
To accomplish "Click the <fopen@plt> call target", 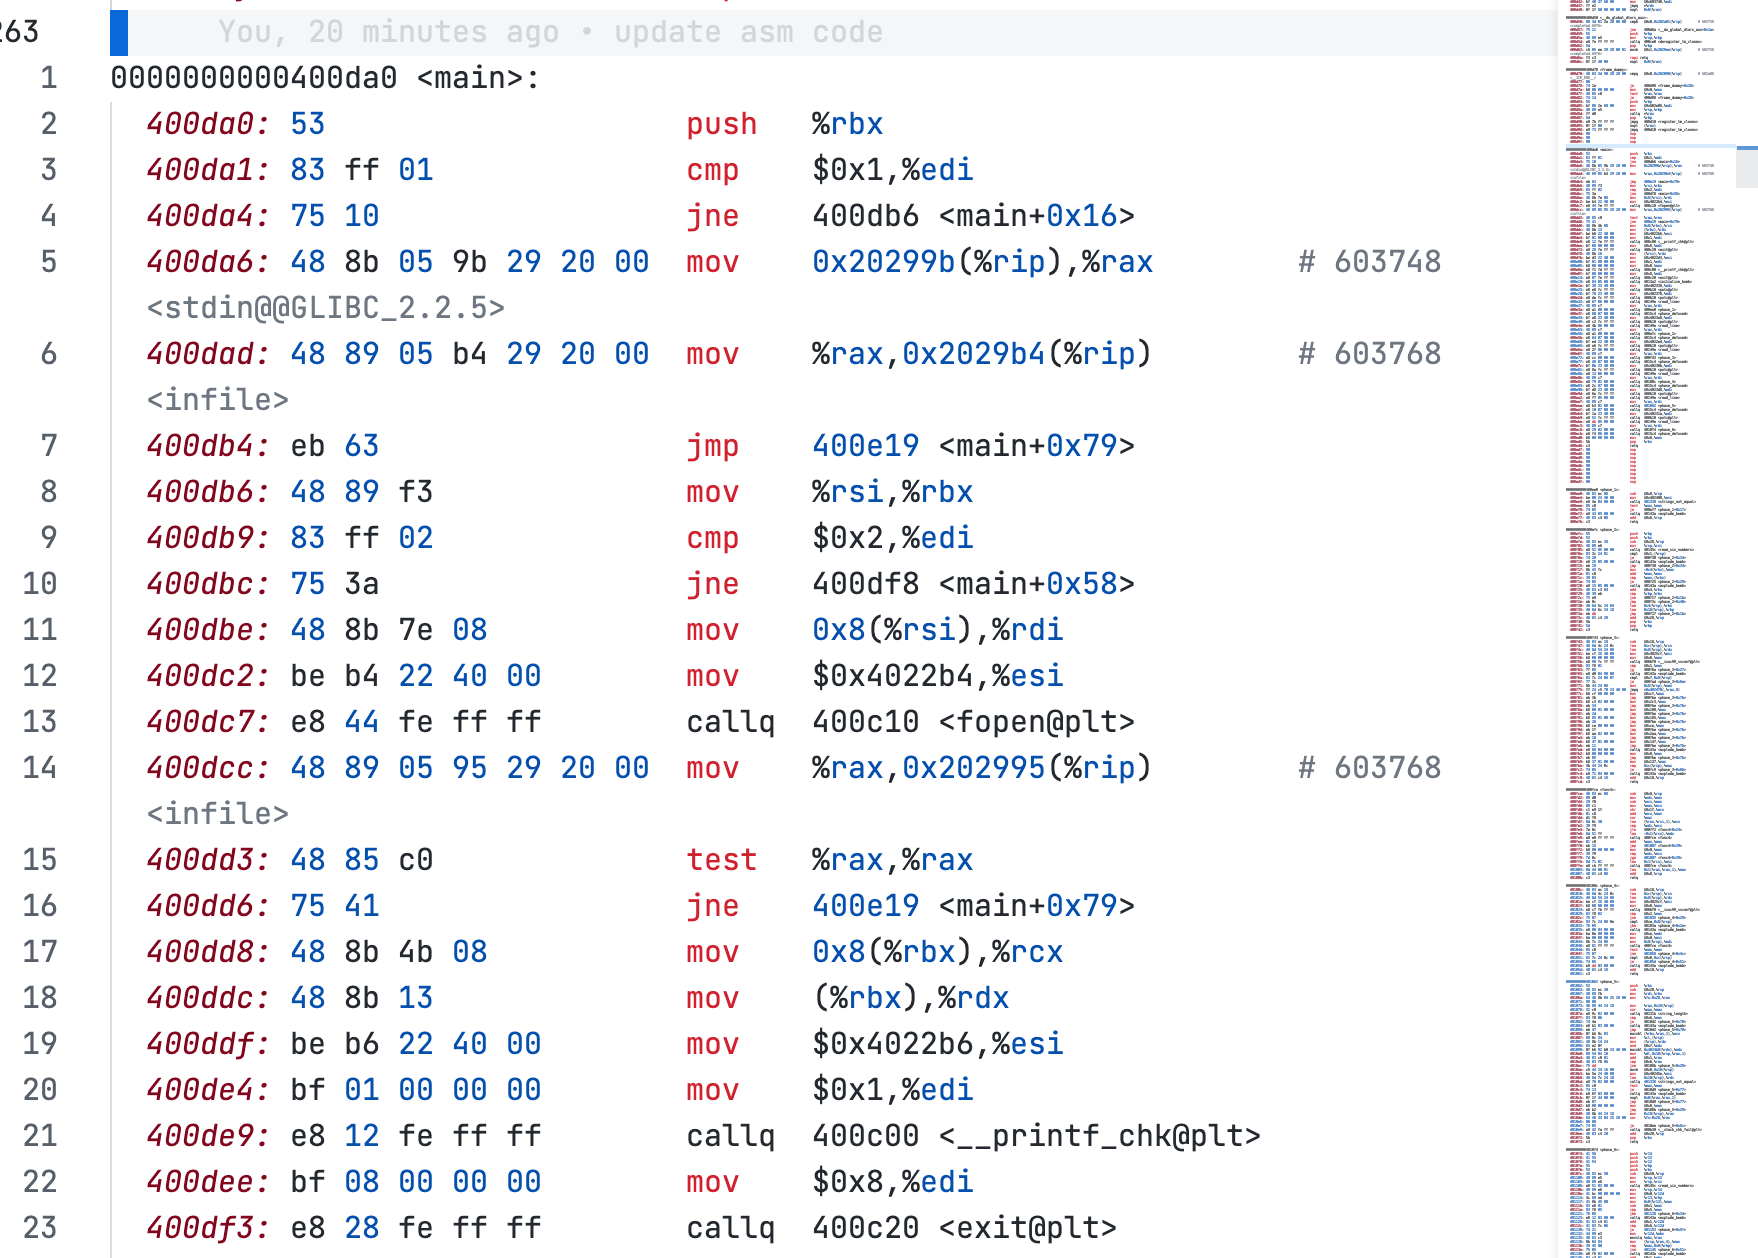I will pyautogui.click(x=1036, y=722).
